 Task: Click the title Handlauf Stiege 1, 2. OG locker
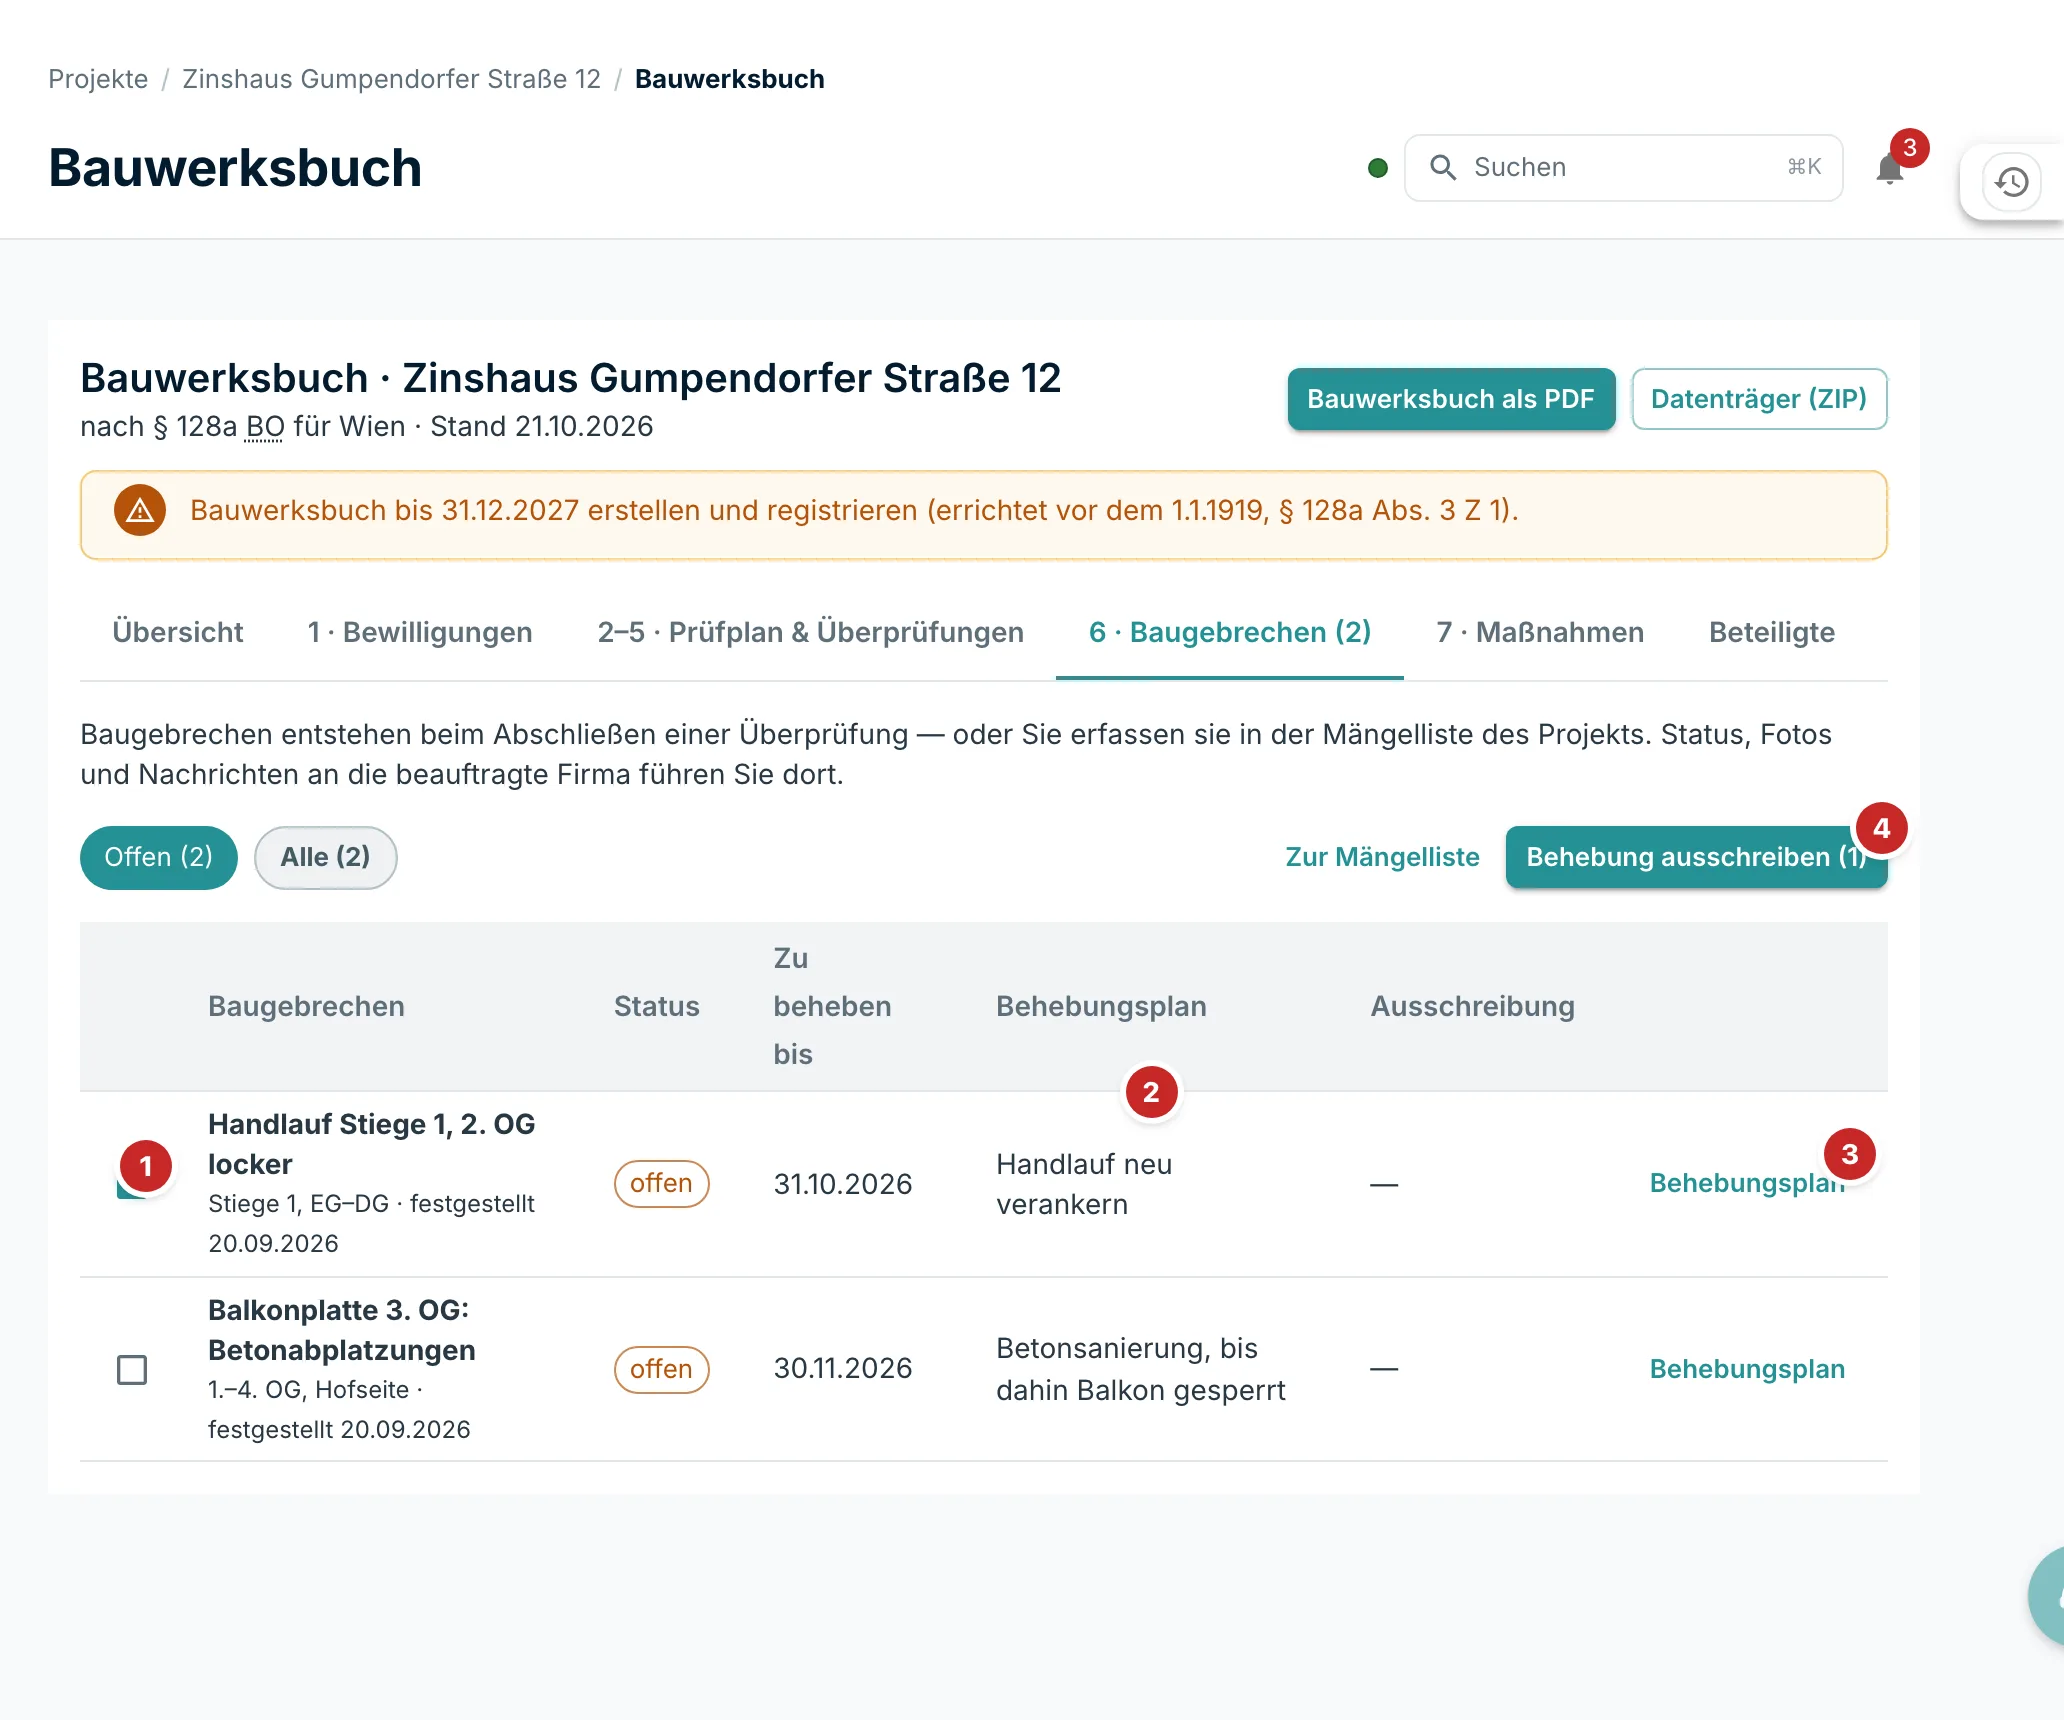pos(371,1144)
